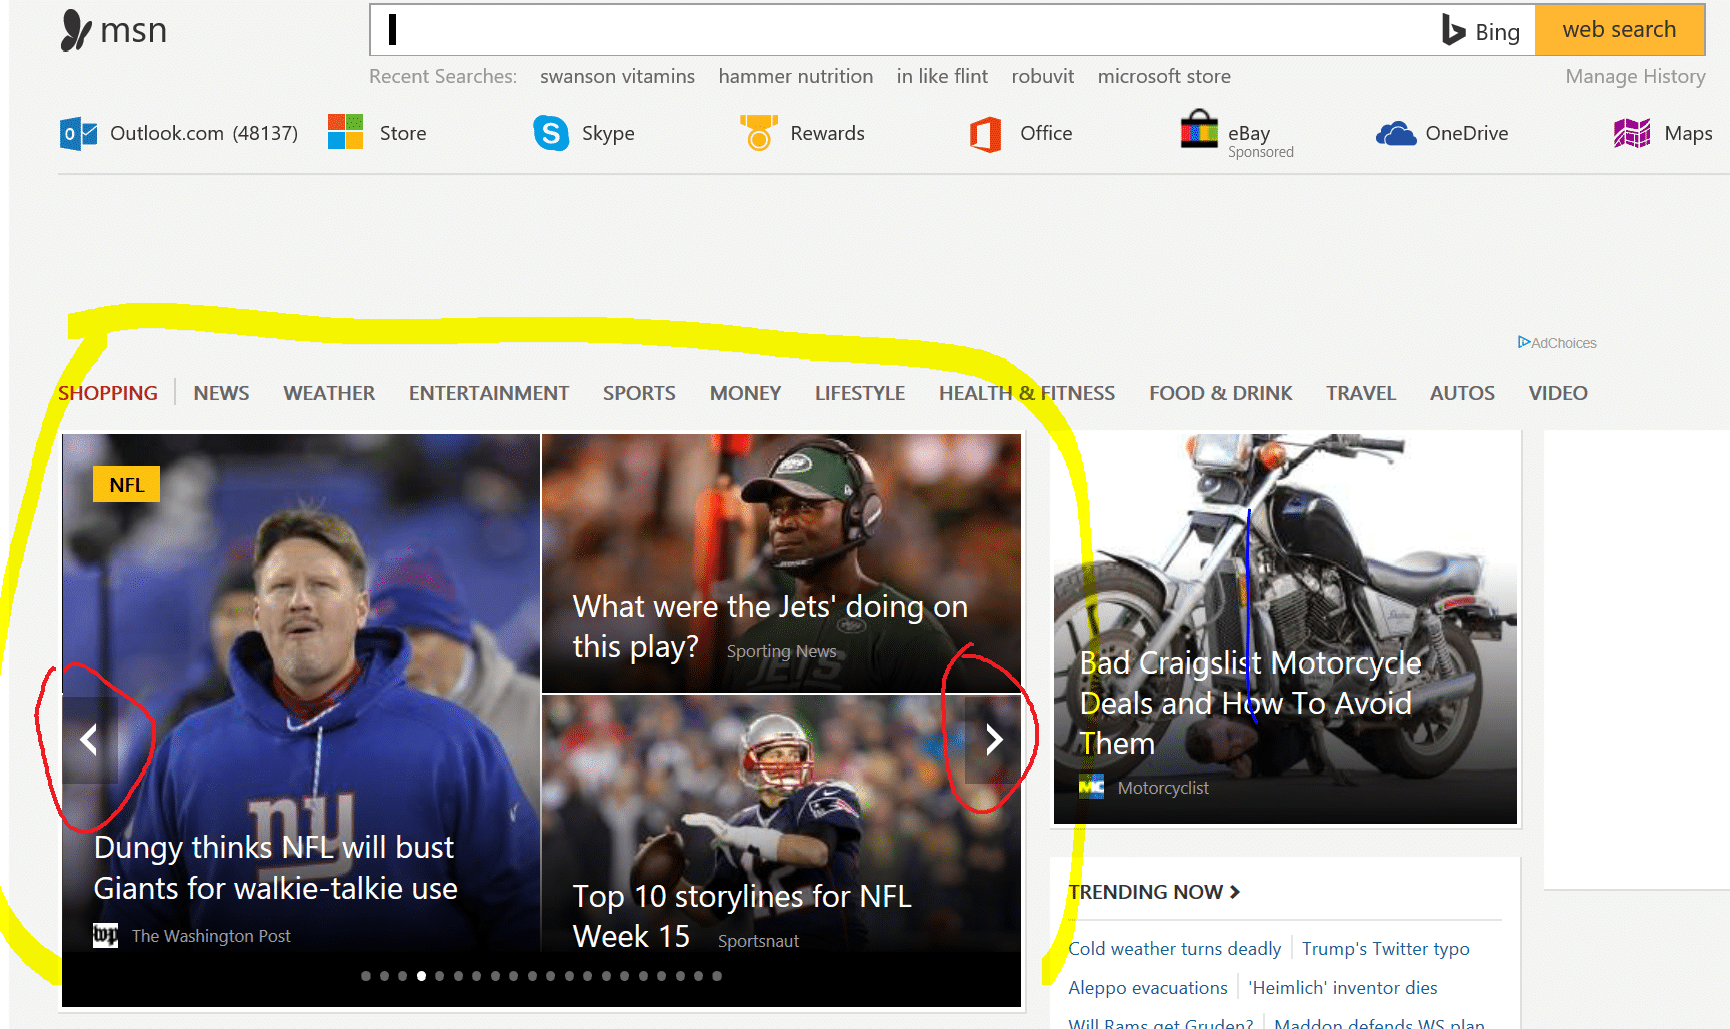1730x1029 pixels.
Task: Click the NFL yellow tag badge
Action: [127, 484]
